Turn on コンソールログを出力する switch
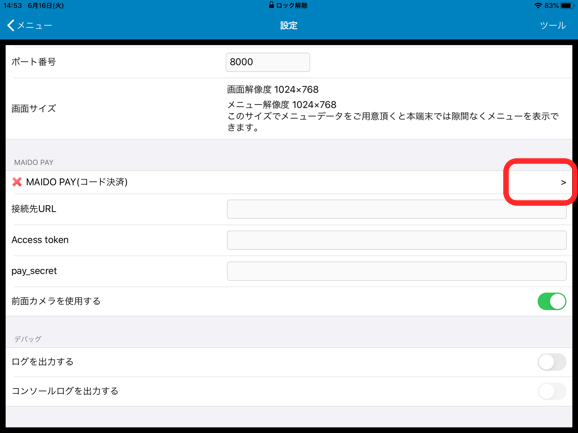 click(551, 391)
